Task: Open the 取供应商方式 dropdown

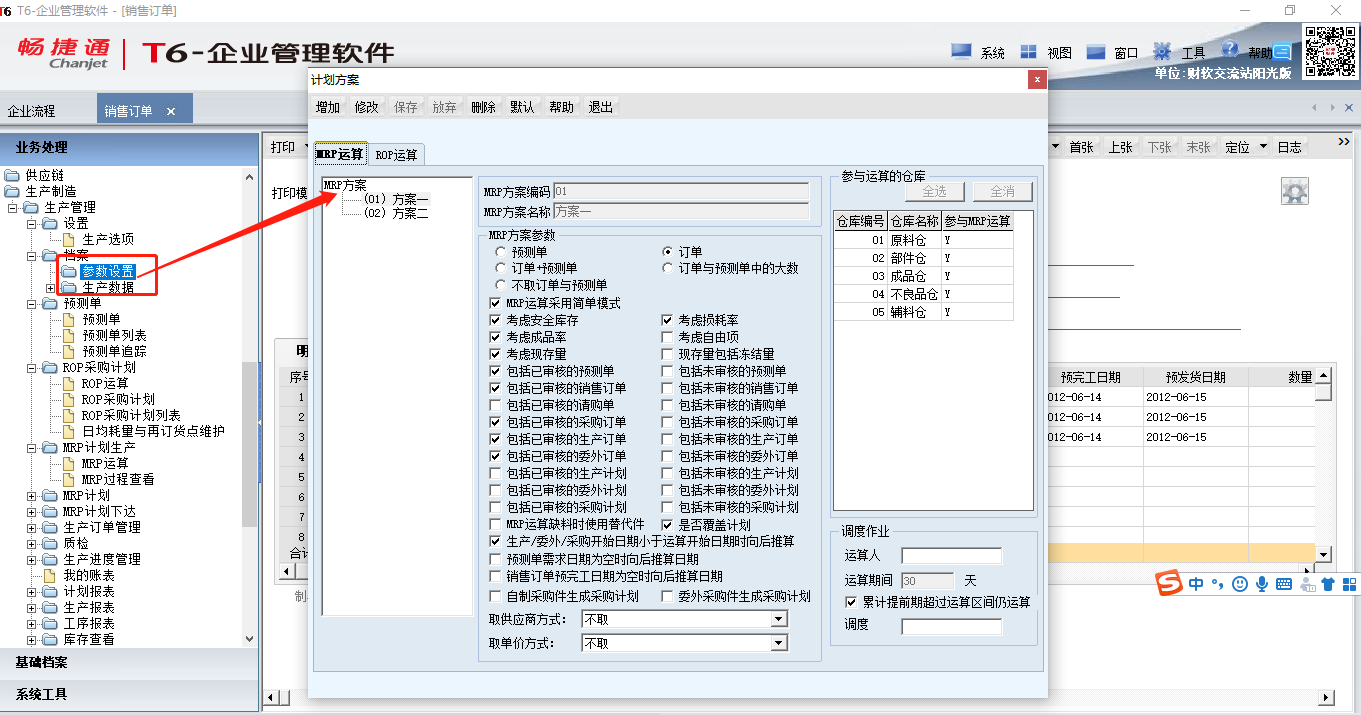Action: [x=779, y=620]
